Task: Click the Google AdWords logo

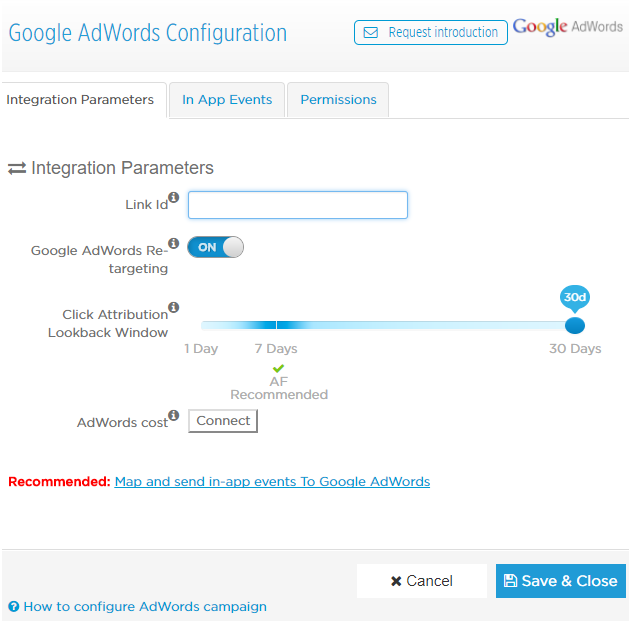Action: (x=568, y=27)
